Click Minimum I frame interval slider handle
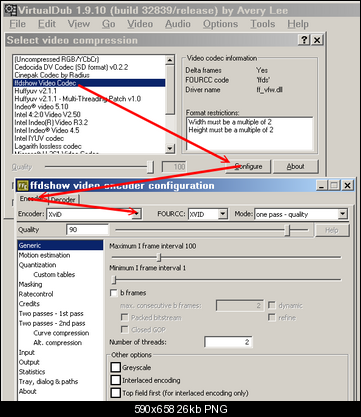This screenshot has height=417, width=361. click(x=114, y=279)
